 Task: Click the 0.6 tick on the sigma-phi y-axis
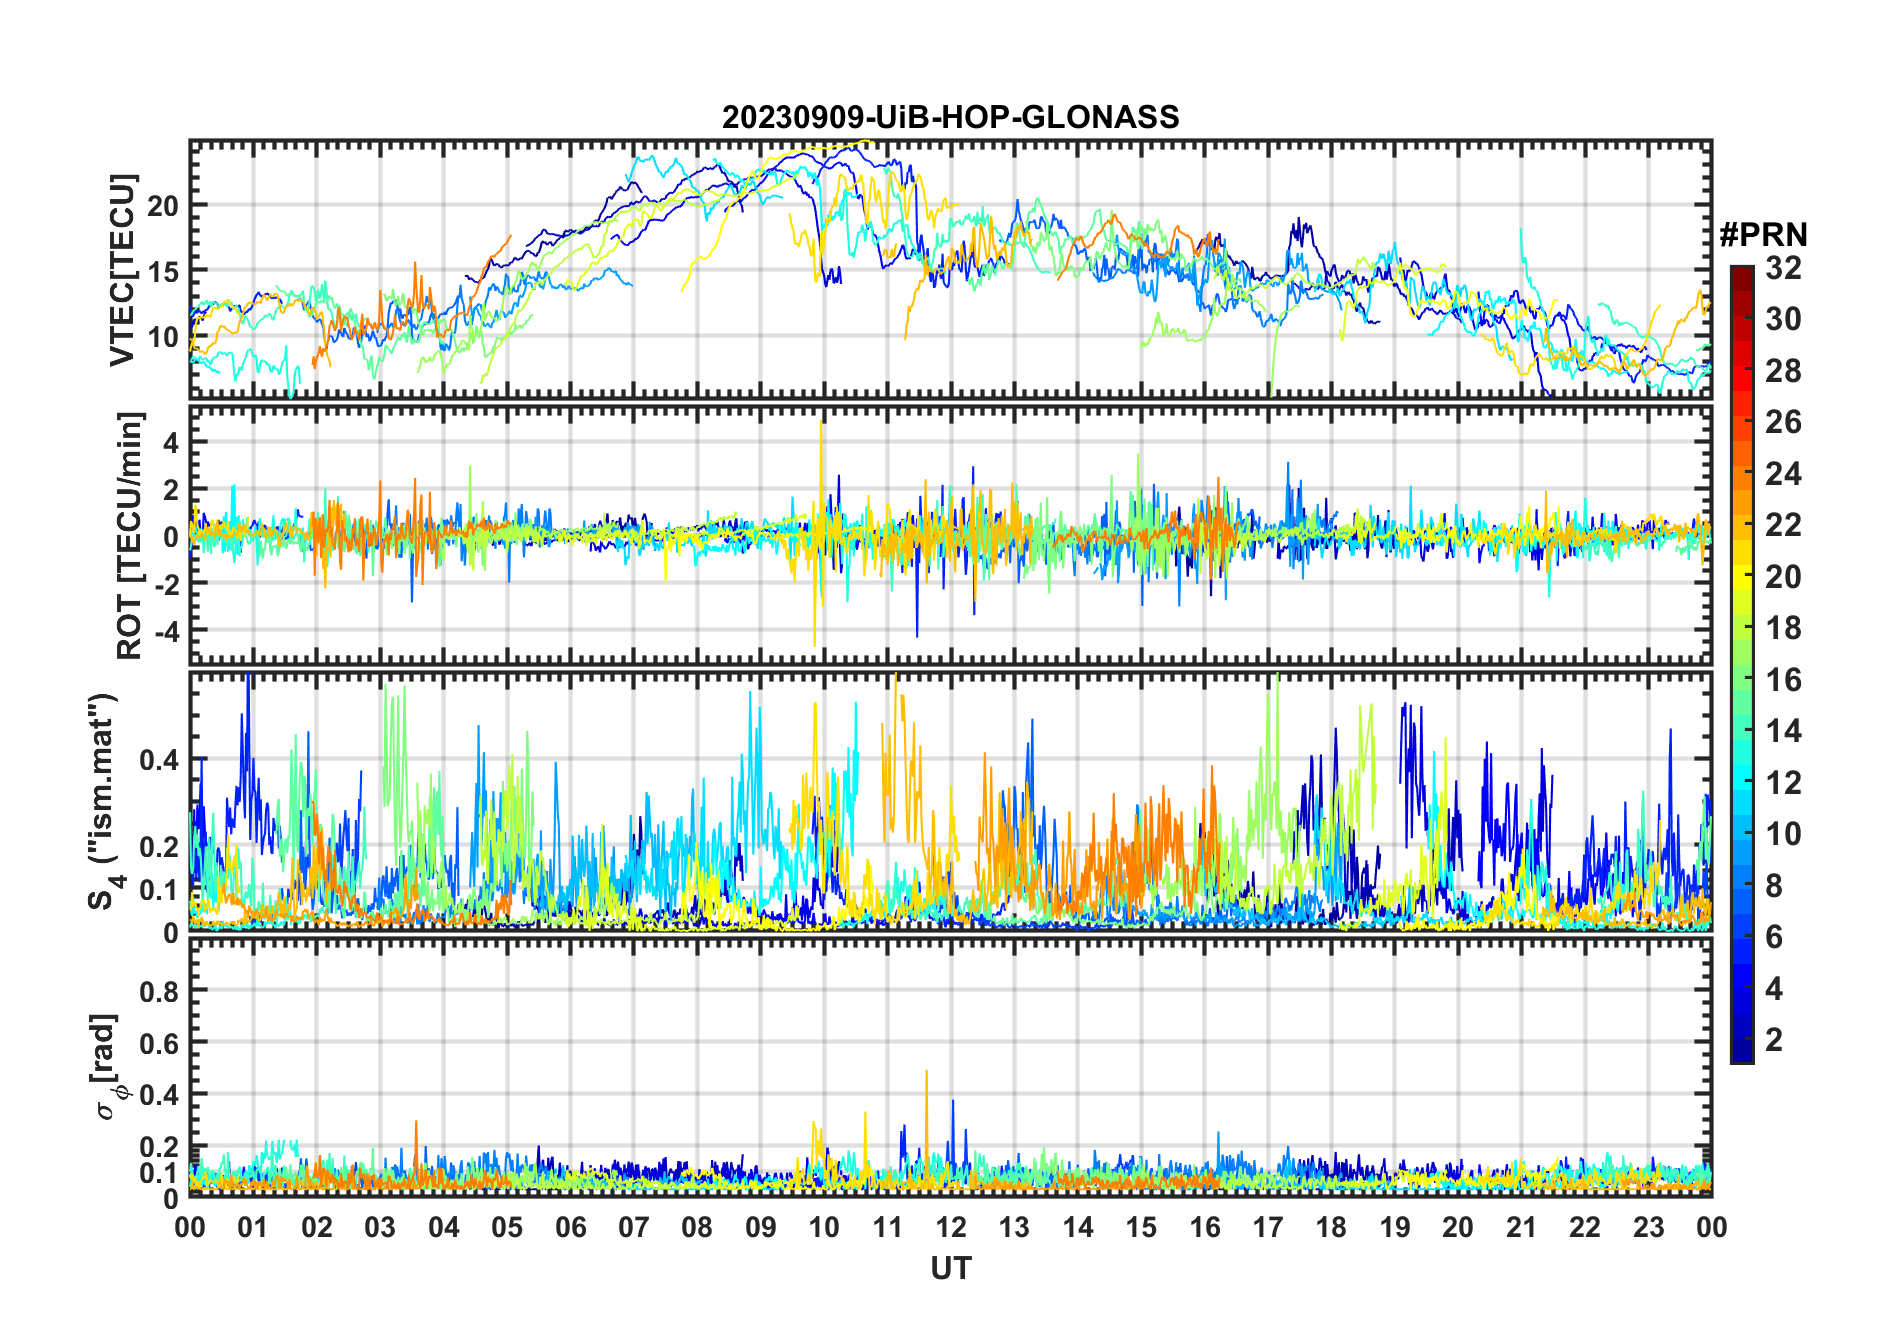coord(160,1044)
